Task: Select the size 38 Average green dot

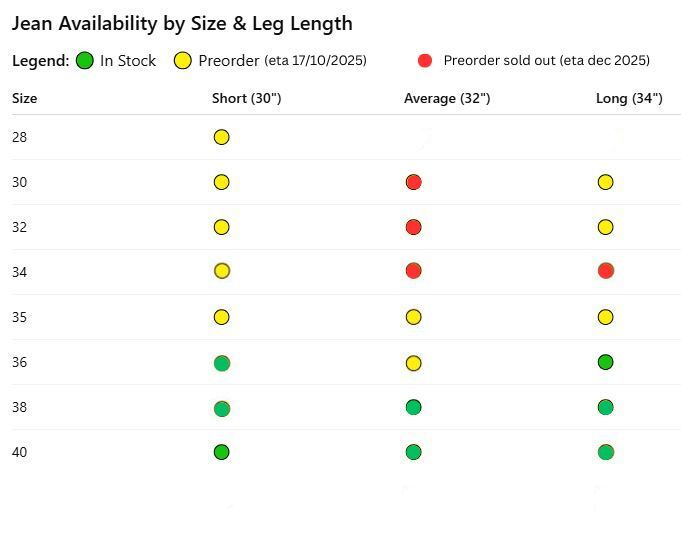Action: click(413, 407)
